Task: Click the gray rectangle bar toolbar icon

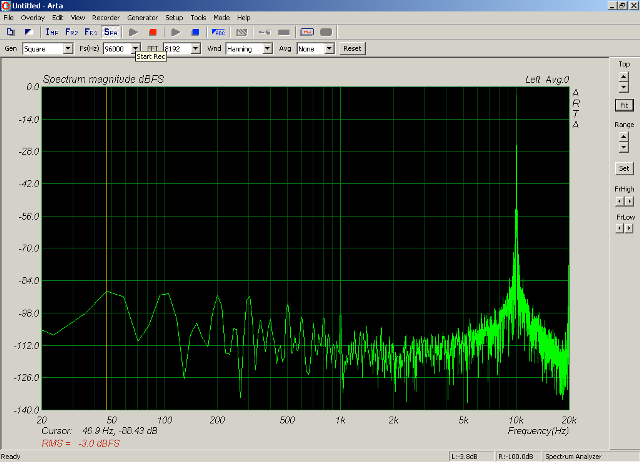Action: point(284,32)
